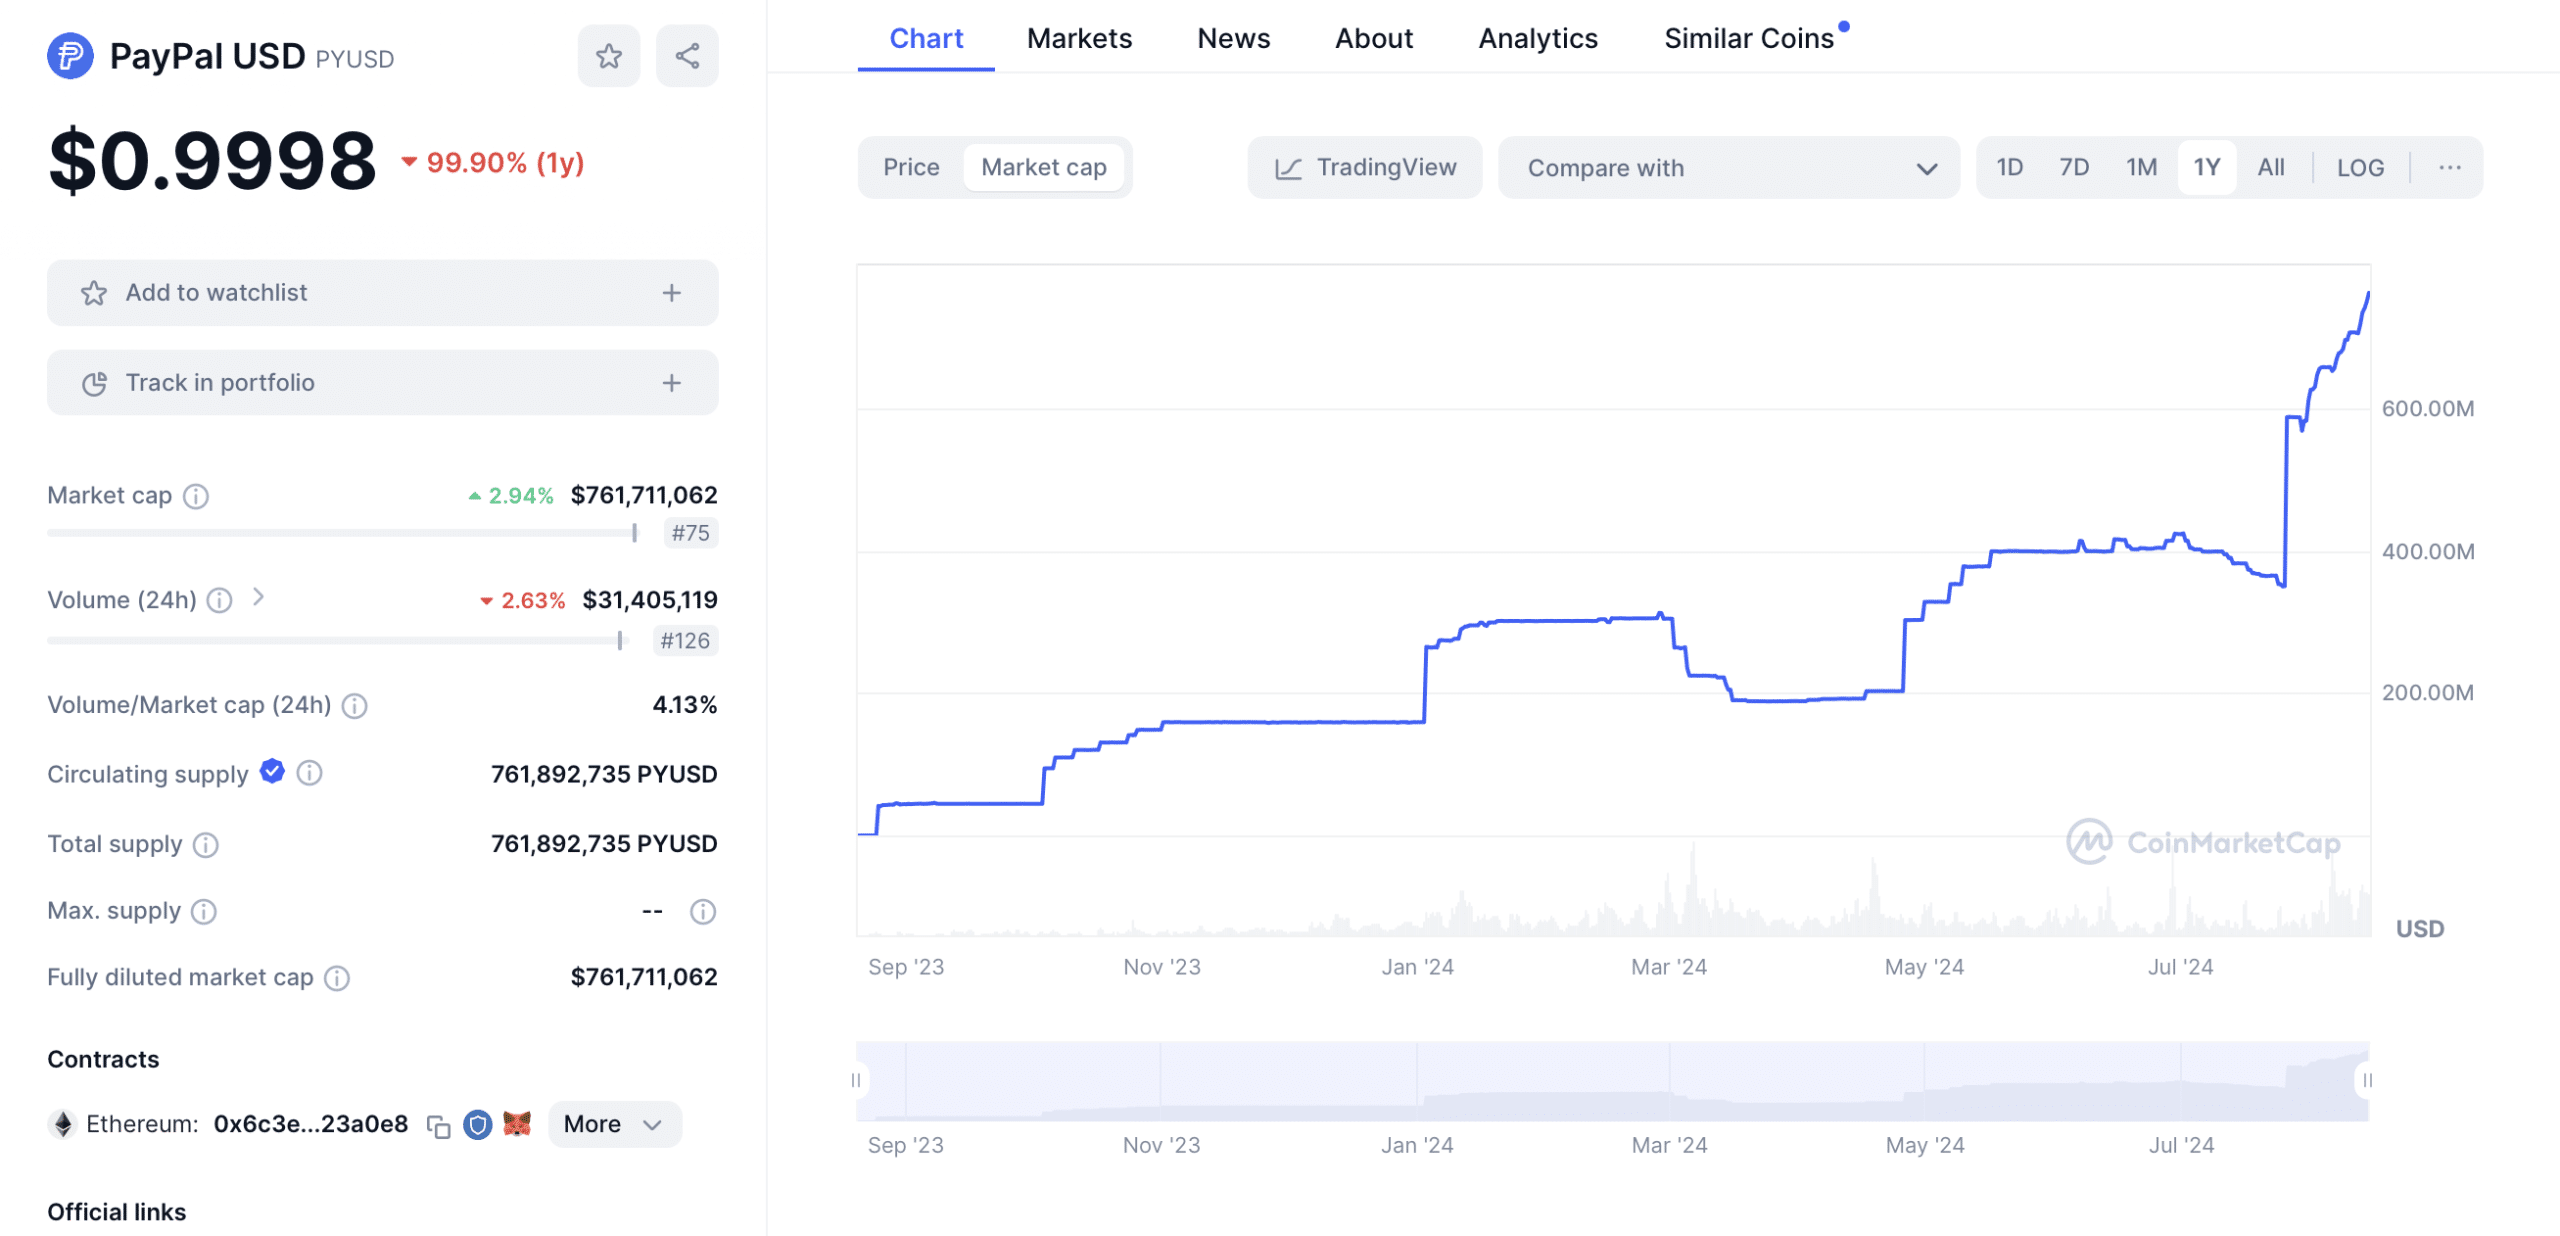Select the 1M time range

(x=2141, y=167)
